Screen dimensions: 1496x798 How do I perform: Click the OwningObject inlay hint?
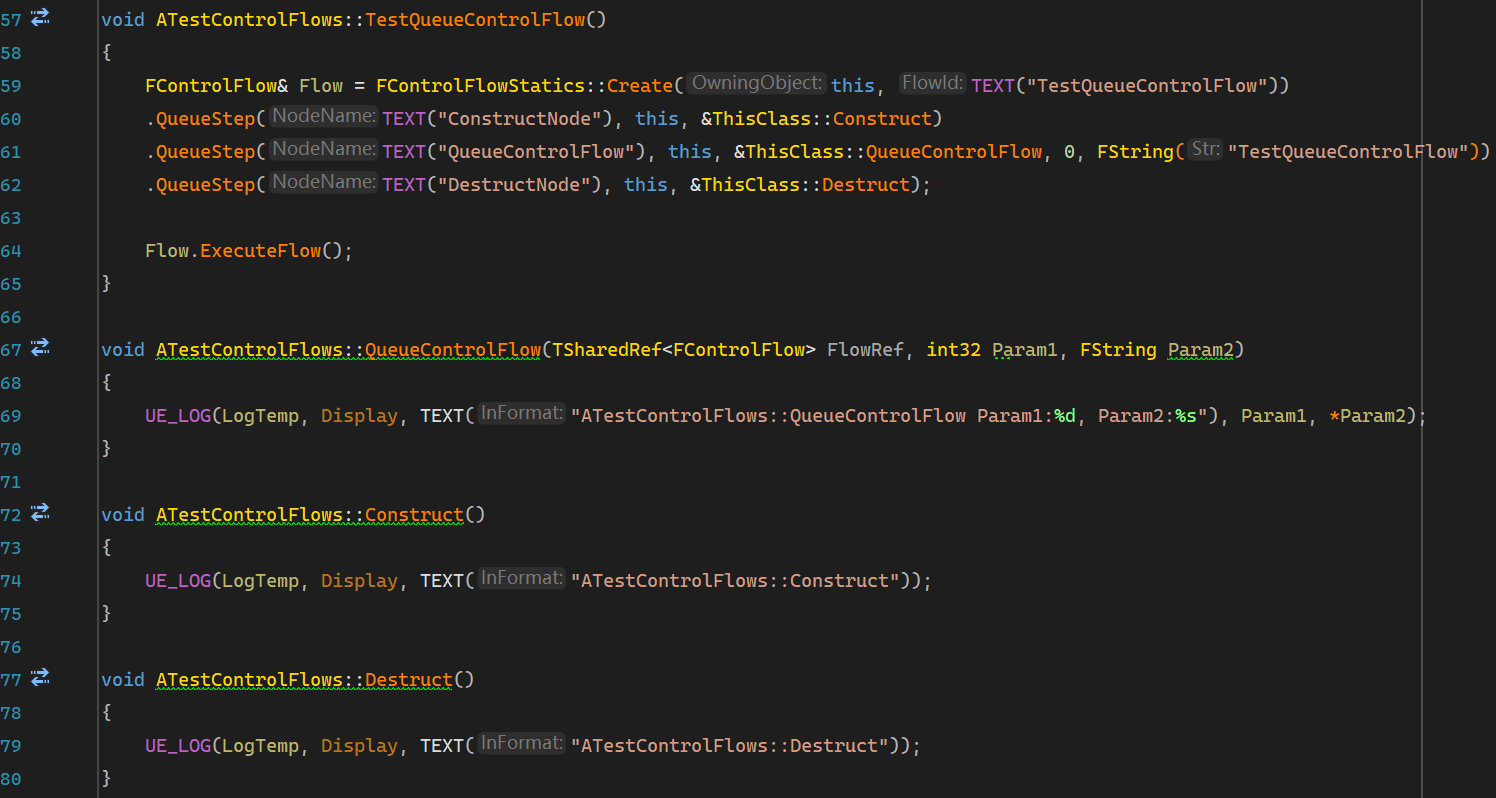pyautogui.click(x=757, y=84)
